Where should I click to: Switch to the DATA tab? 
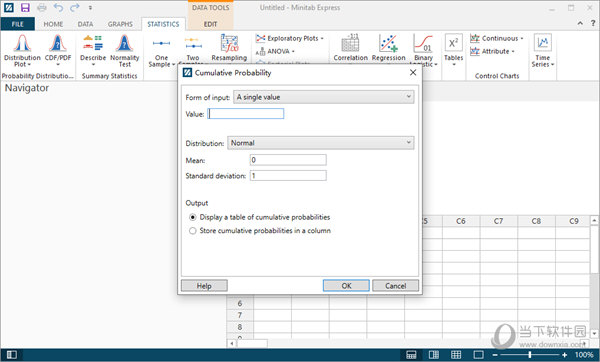pyautogui.click(x=85, y=24)
